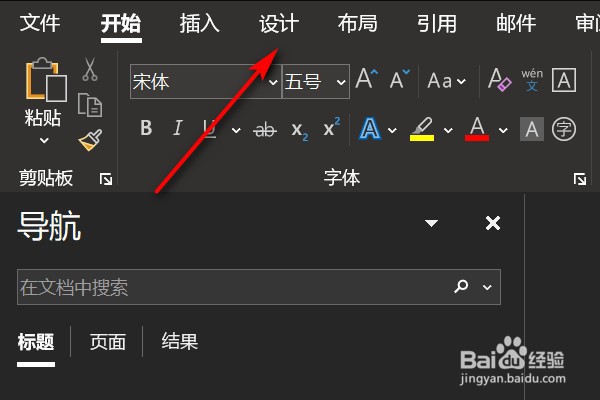Expand the 宋体 font name dropdown
This screenshot has width=600, height=400.
coord(273,82)
